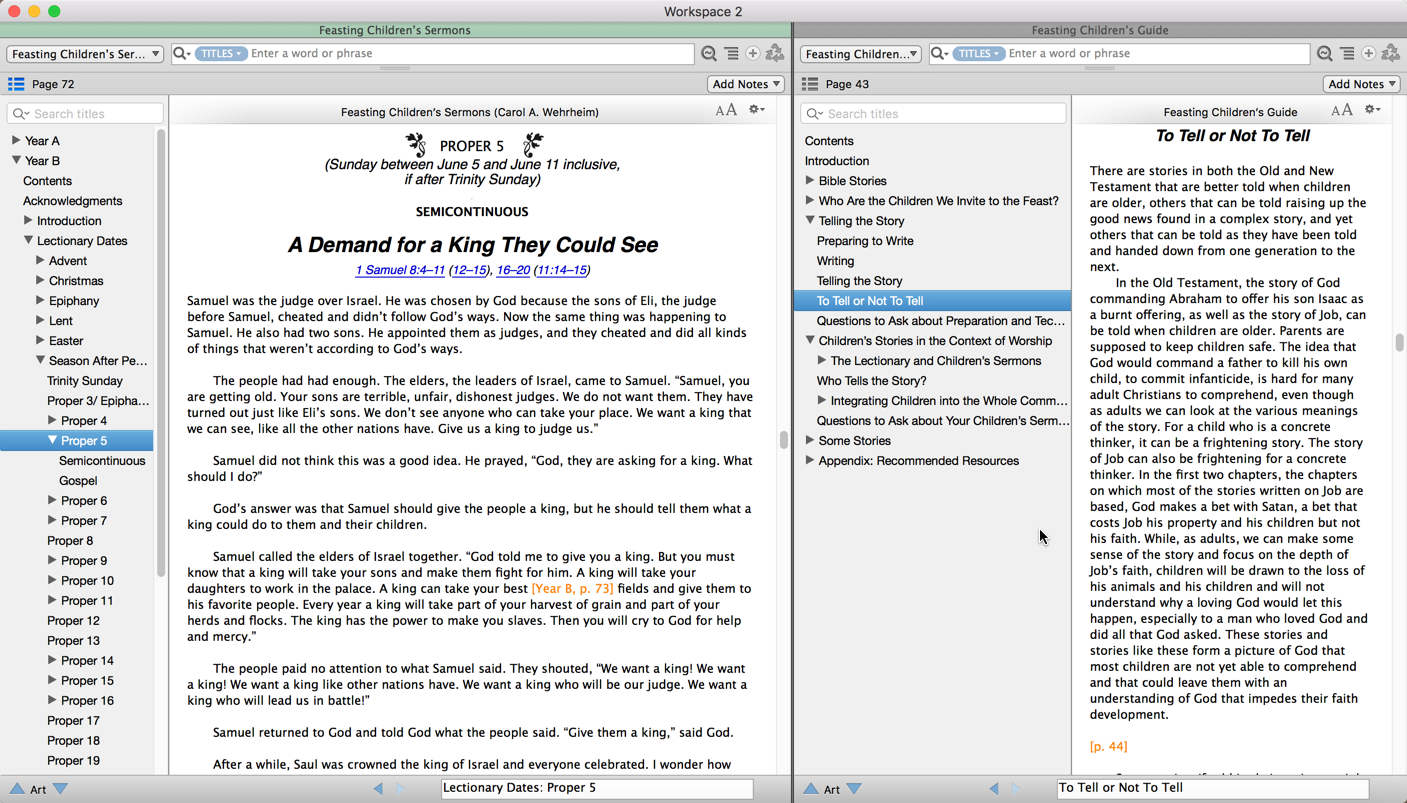Collapse Year B in contents tree
The image size is (1407, 803).
[15, 161]
